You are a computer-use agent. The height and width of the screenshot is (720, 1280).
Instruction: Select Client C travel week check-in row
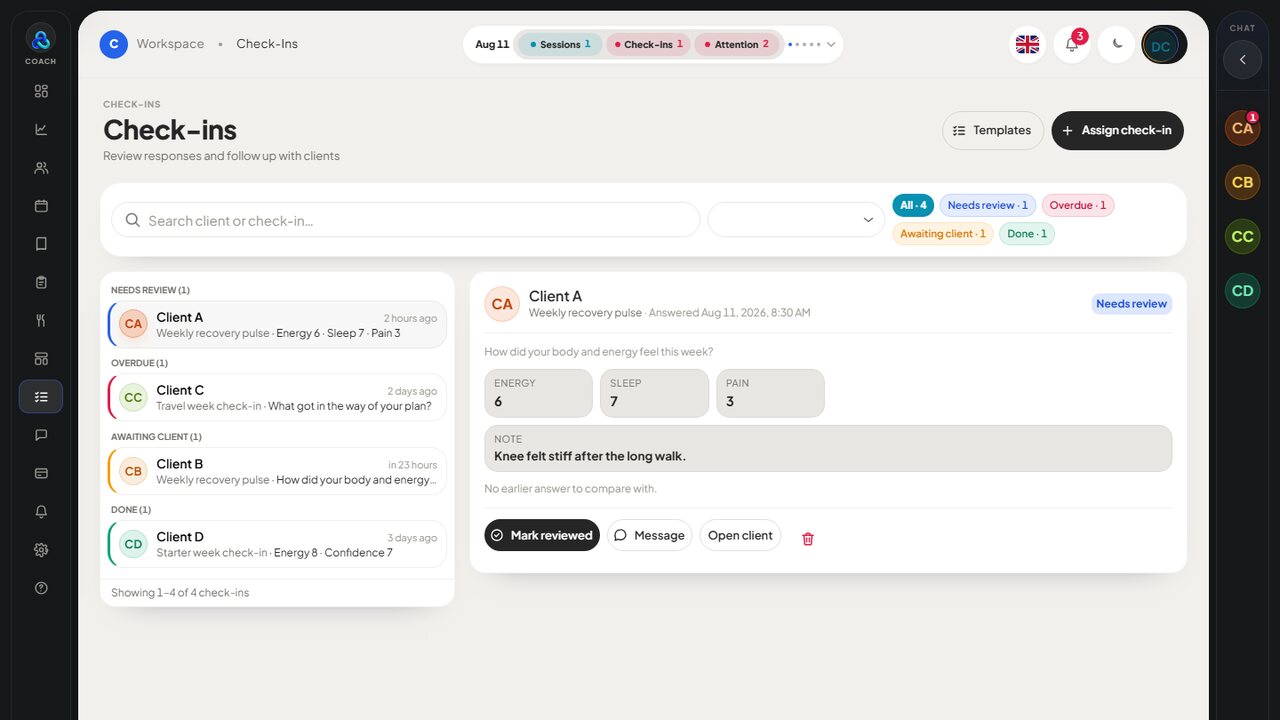coord(277,398)
